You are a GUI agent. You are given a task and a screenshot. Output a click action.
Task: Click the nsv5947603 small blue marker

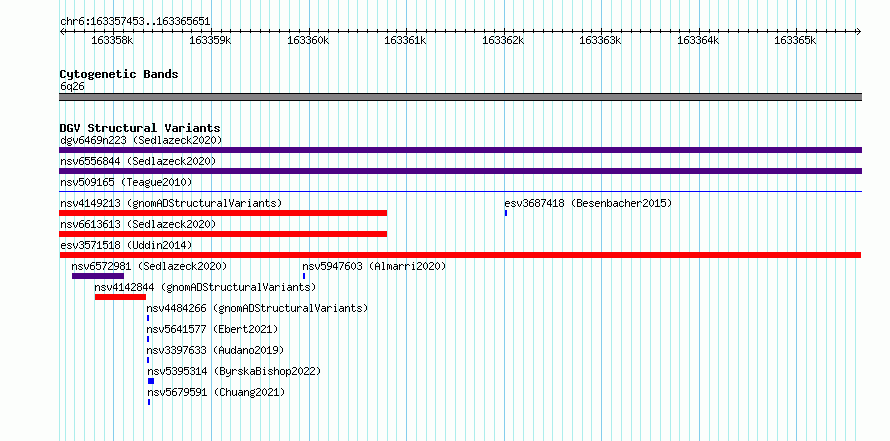[304, 276]
